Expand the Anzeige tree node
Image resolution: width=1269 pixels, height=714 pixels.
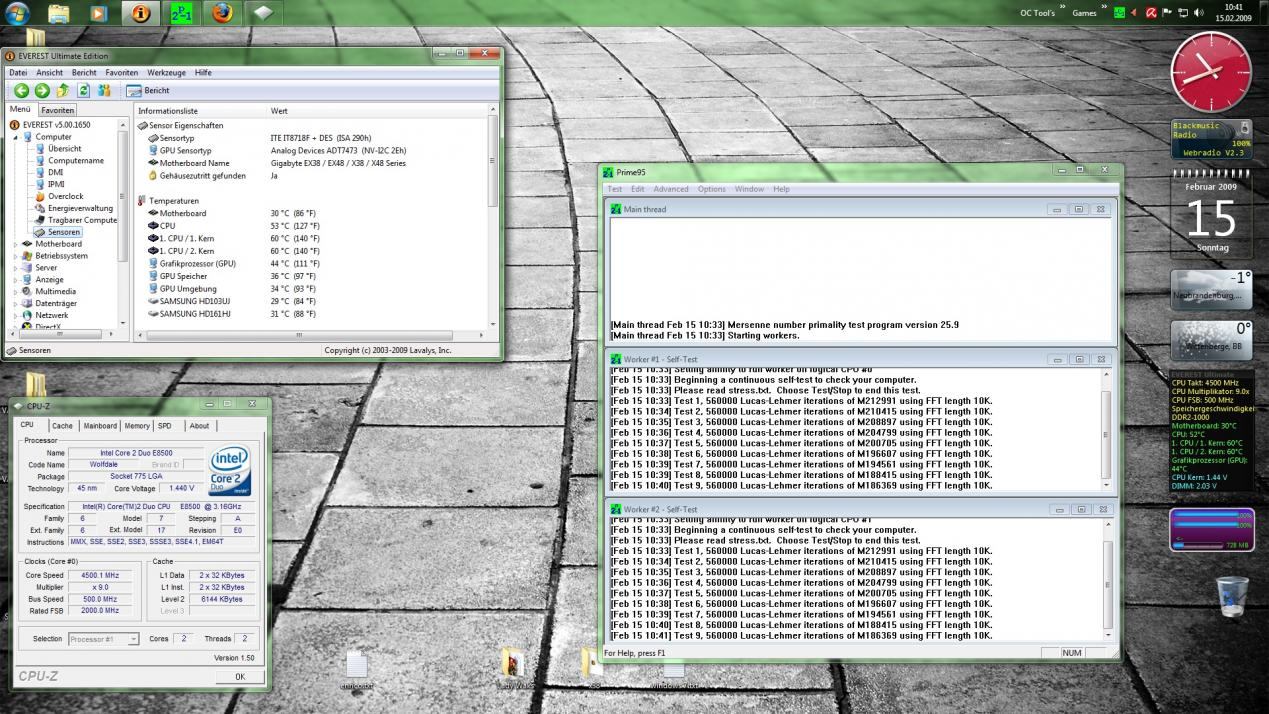15,280
